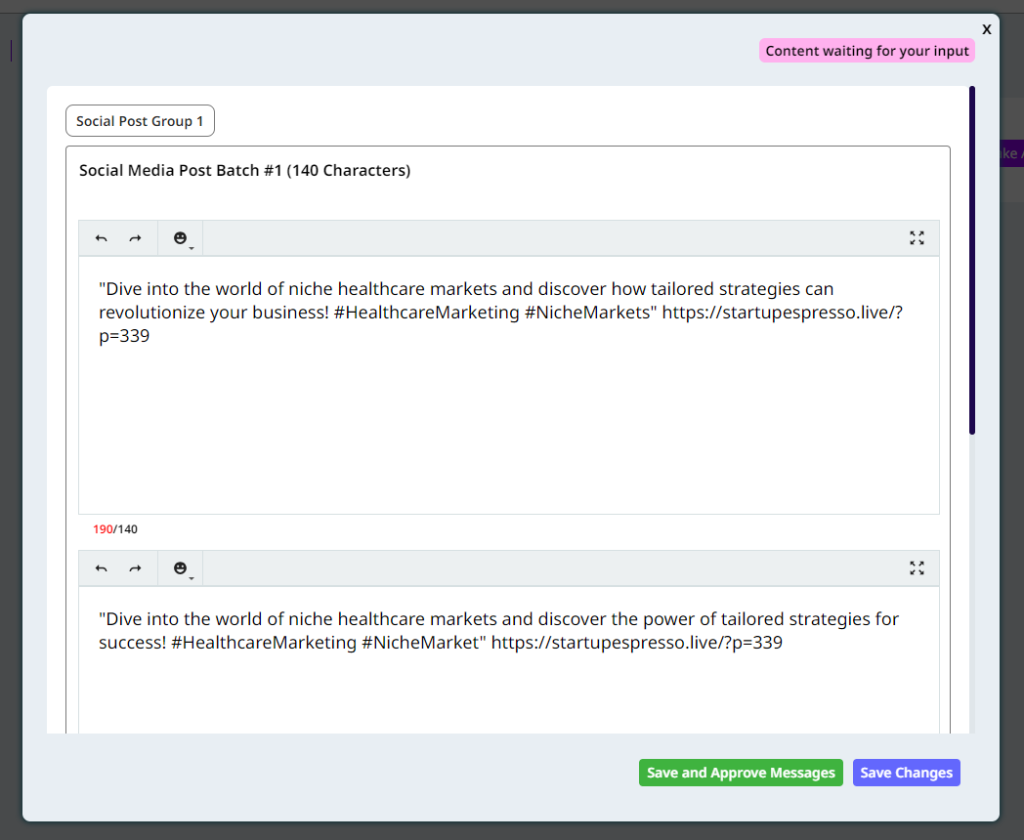Click the 'Social Media Post Batch #1' heading
Image resolution: width=1024 pixels, height=840 pixels.
245,170
